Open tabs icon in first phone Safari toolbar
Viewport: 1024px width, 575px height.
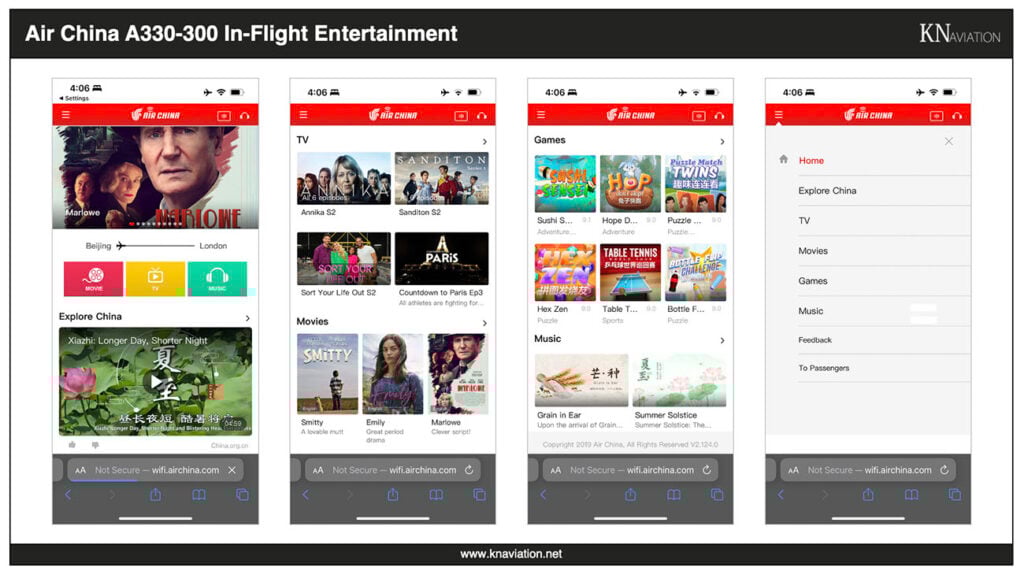(x=242, y=495)
